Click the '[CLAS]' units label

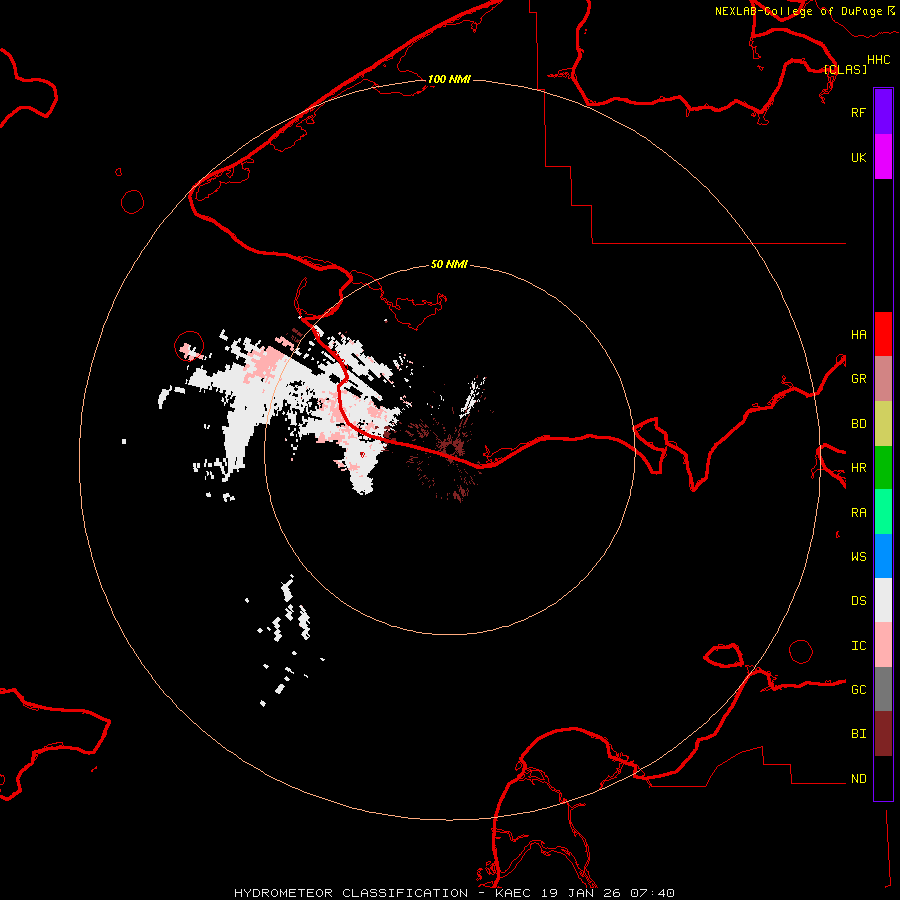point(845,69)
